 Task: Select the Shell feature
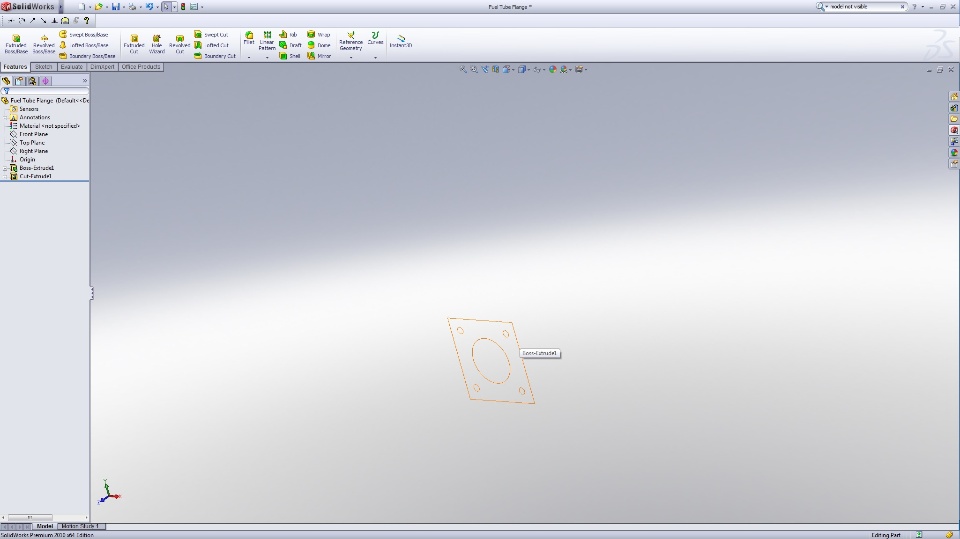290,56
